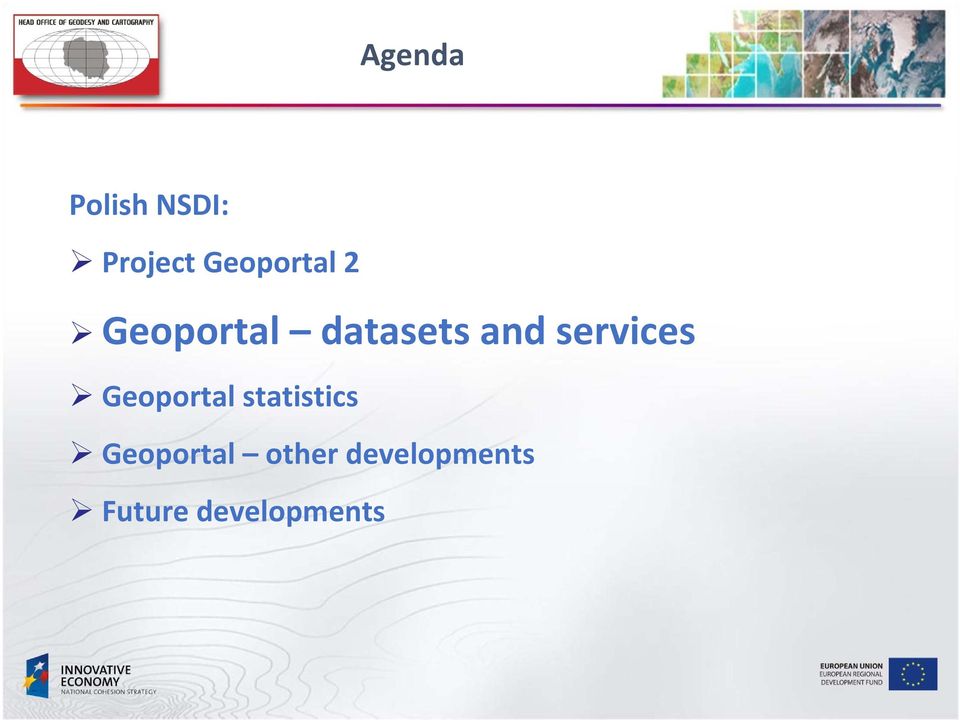Click the 'INNOVATIVE ECONOMY' footer text

[96, 676]
